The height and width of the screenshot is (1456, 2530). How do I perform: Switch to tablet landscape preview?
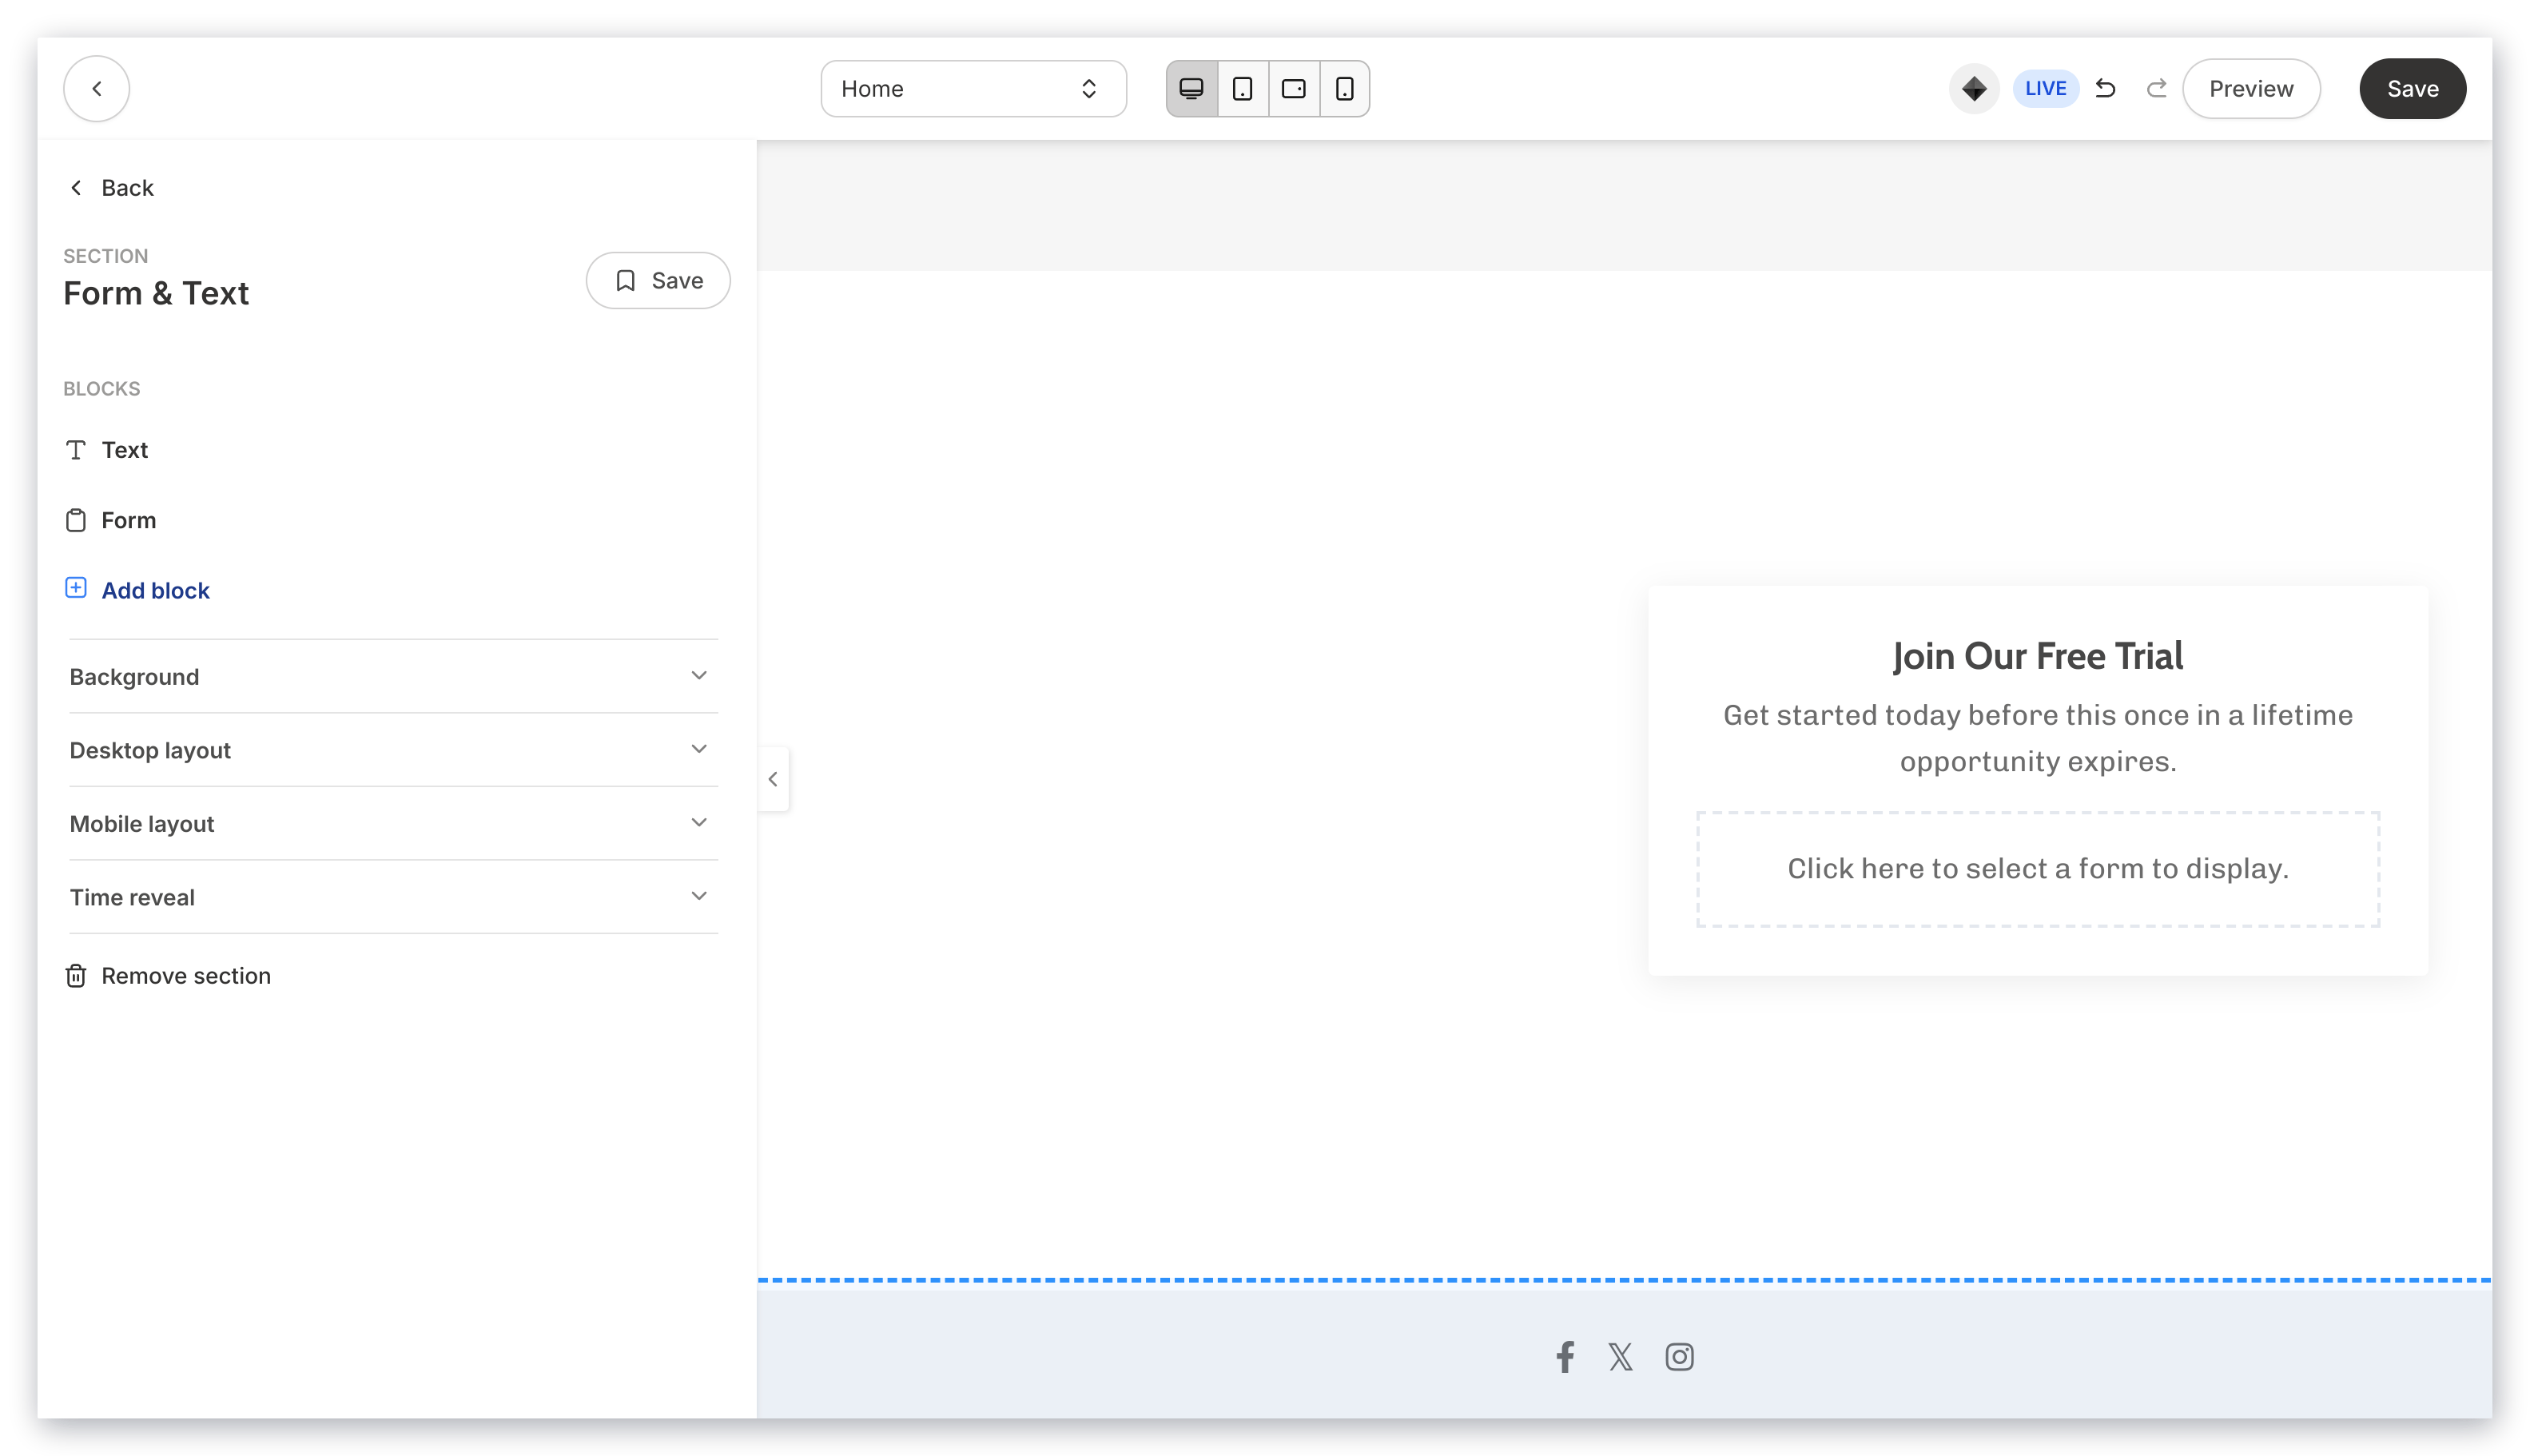(x=1293, y=88)
